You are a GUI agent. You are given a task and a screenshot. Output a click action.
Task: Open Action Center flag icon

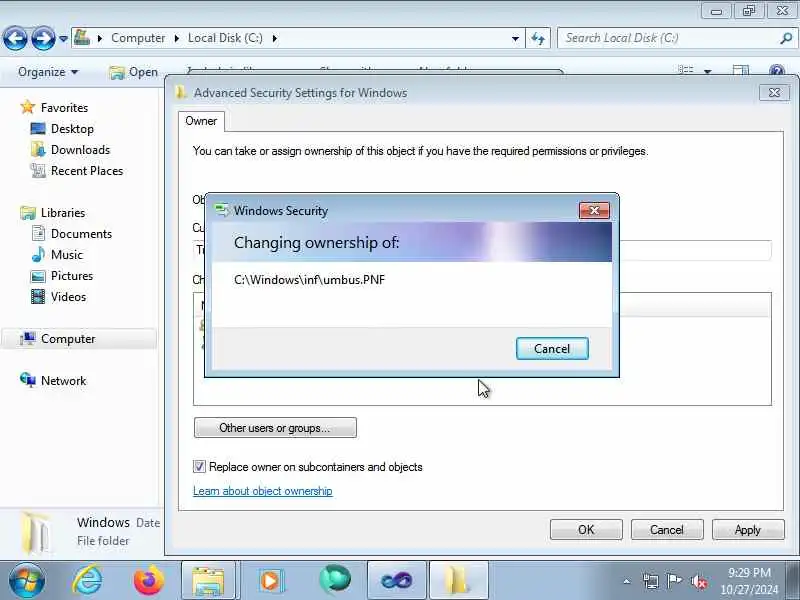pyautogui.click(x=674, y=581)
